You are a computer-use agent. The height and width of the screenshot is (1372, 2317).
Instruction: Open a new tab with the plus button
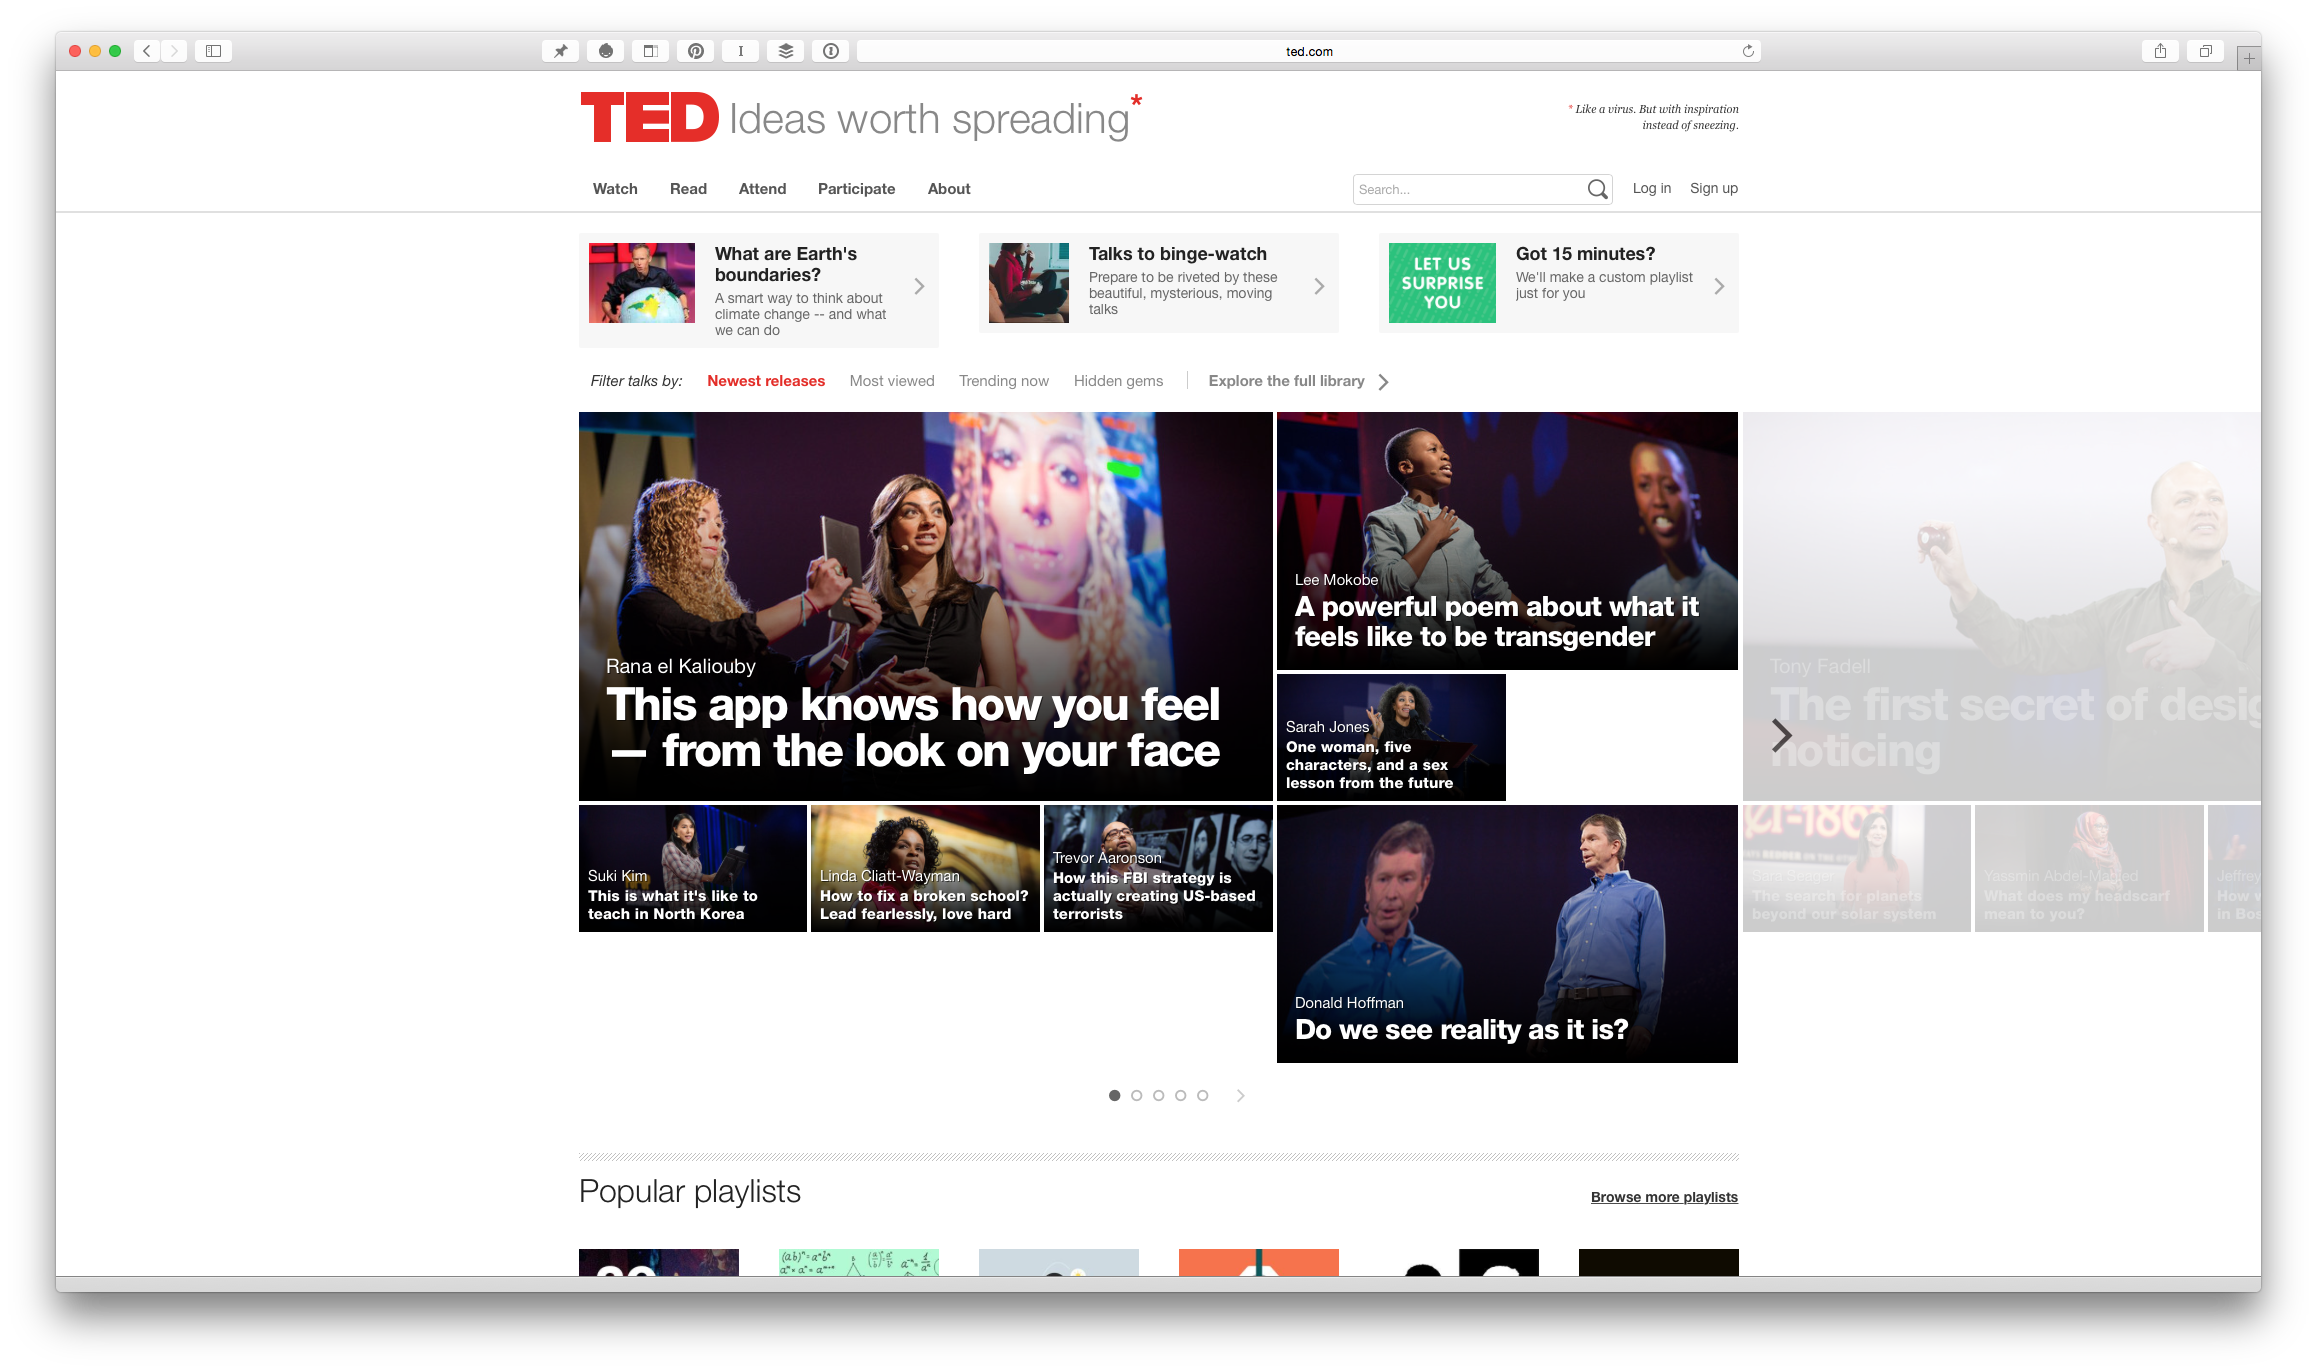click(x=2249, y=58)
